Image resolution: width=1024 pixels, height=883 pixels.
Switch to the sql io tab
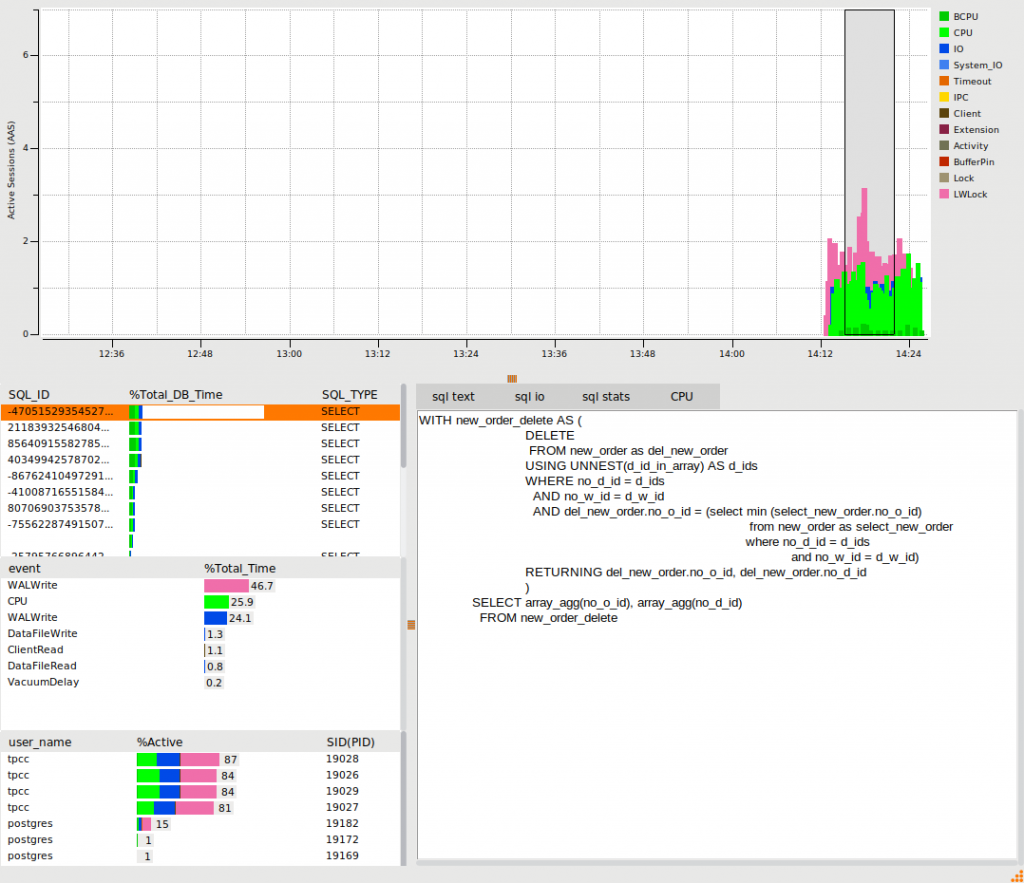click(529, 396)
